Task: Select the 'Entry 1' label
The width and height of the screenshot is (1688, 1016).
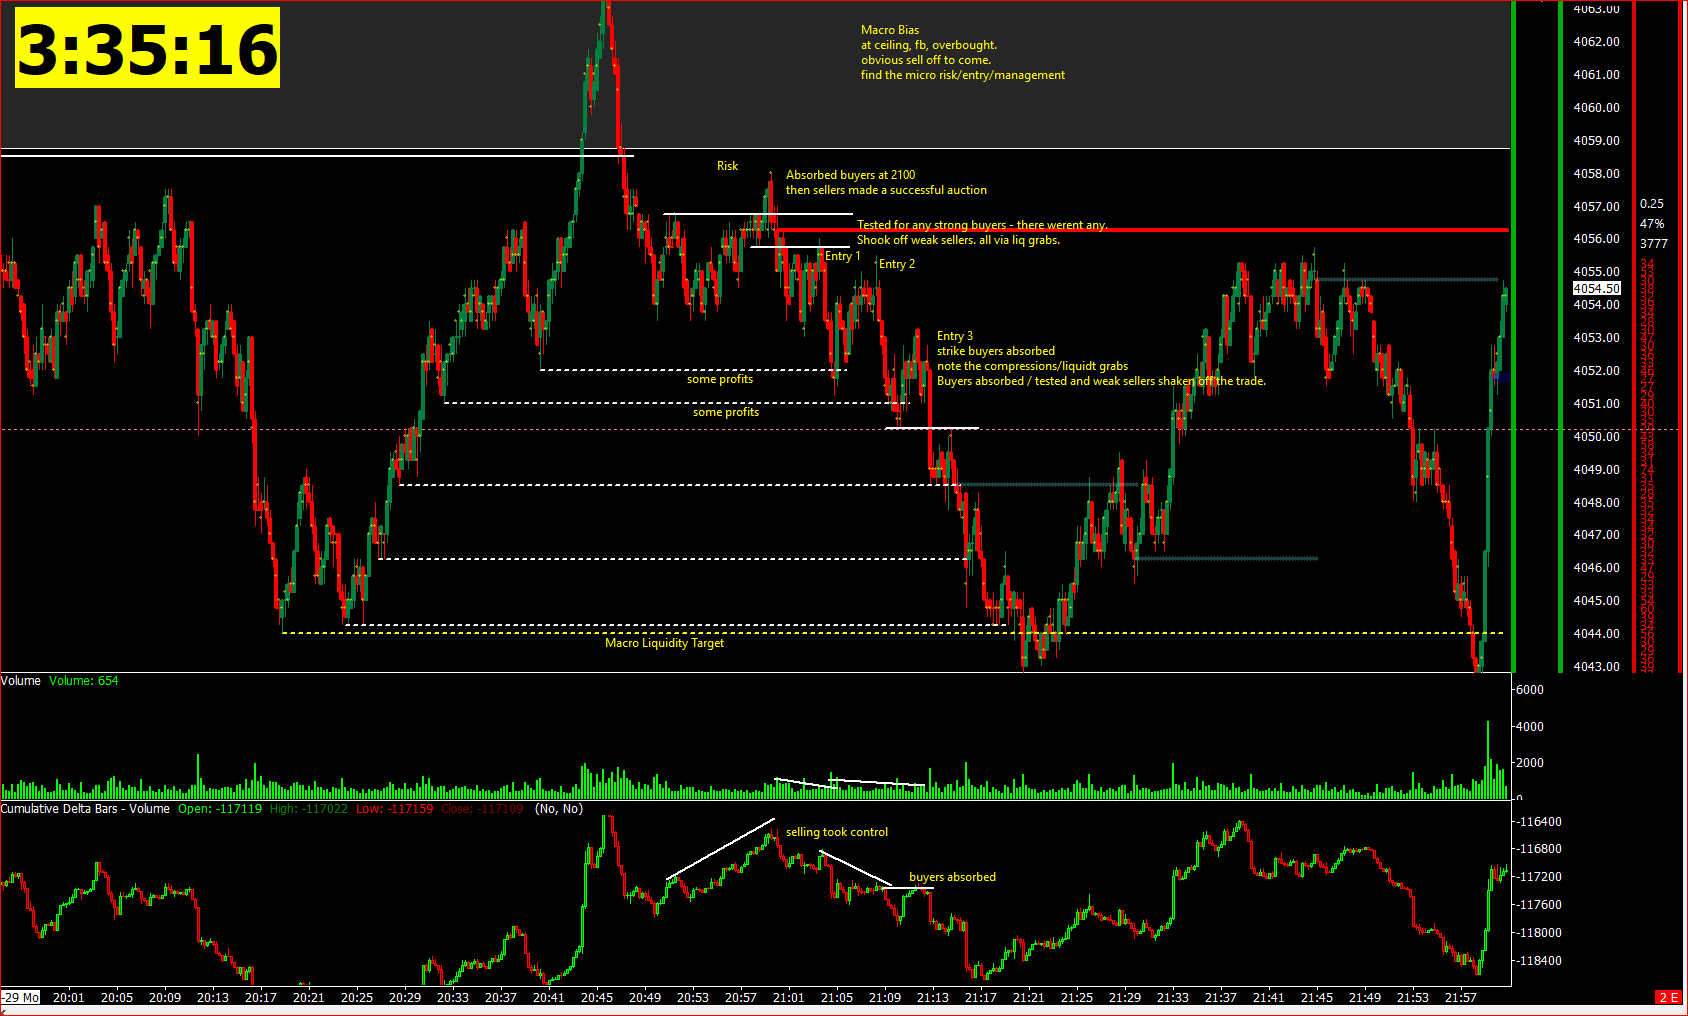Action: 842,256
